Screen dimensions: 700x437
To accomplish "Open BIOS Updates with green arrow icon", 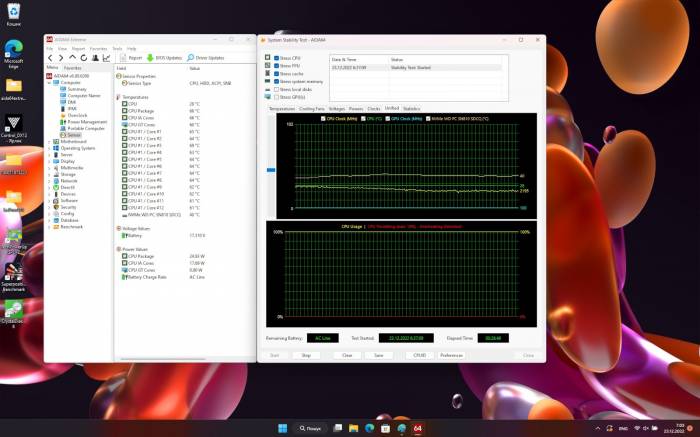I will [164, 58].
